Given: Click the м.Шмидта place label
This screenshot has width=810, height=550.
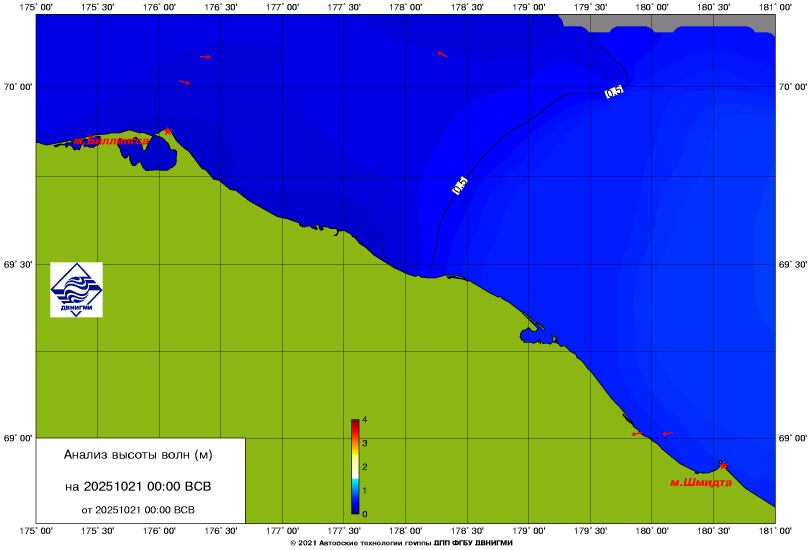Looking at the screenshot, I should (700, 482).
